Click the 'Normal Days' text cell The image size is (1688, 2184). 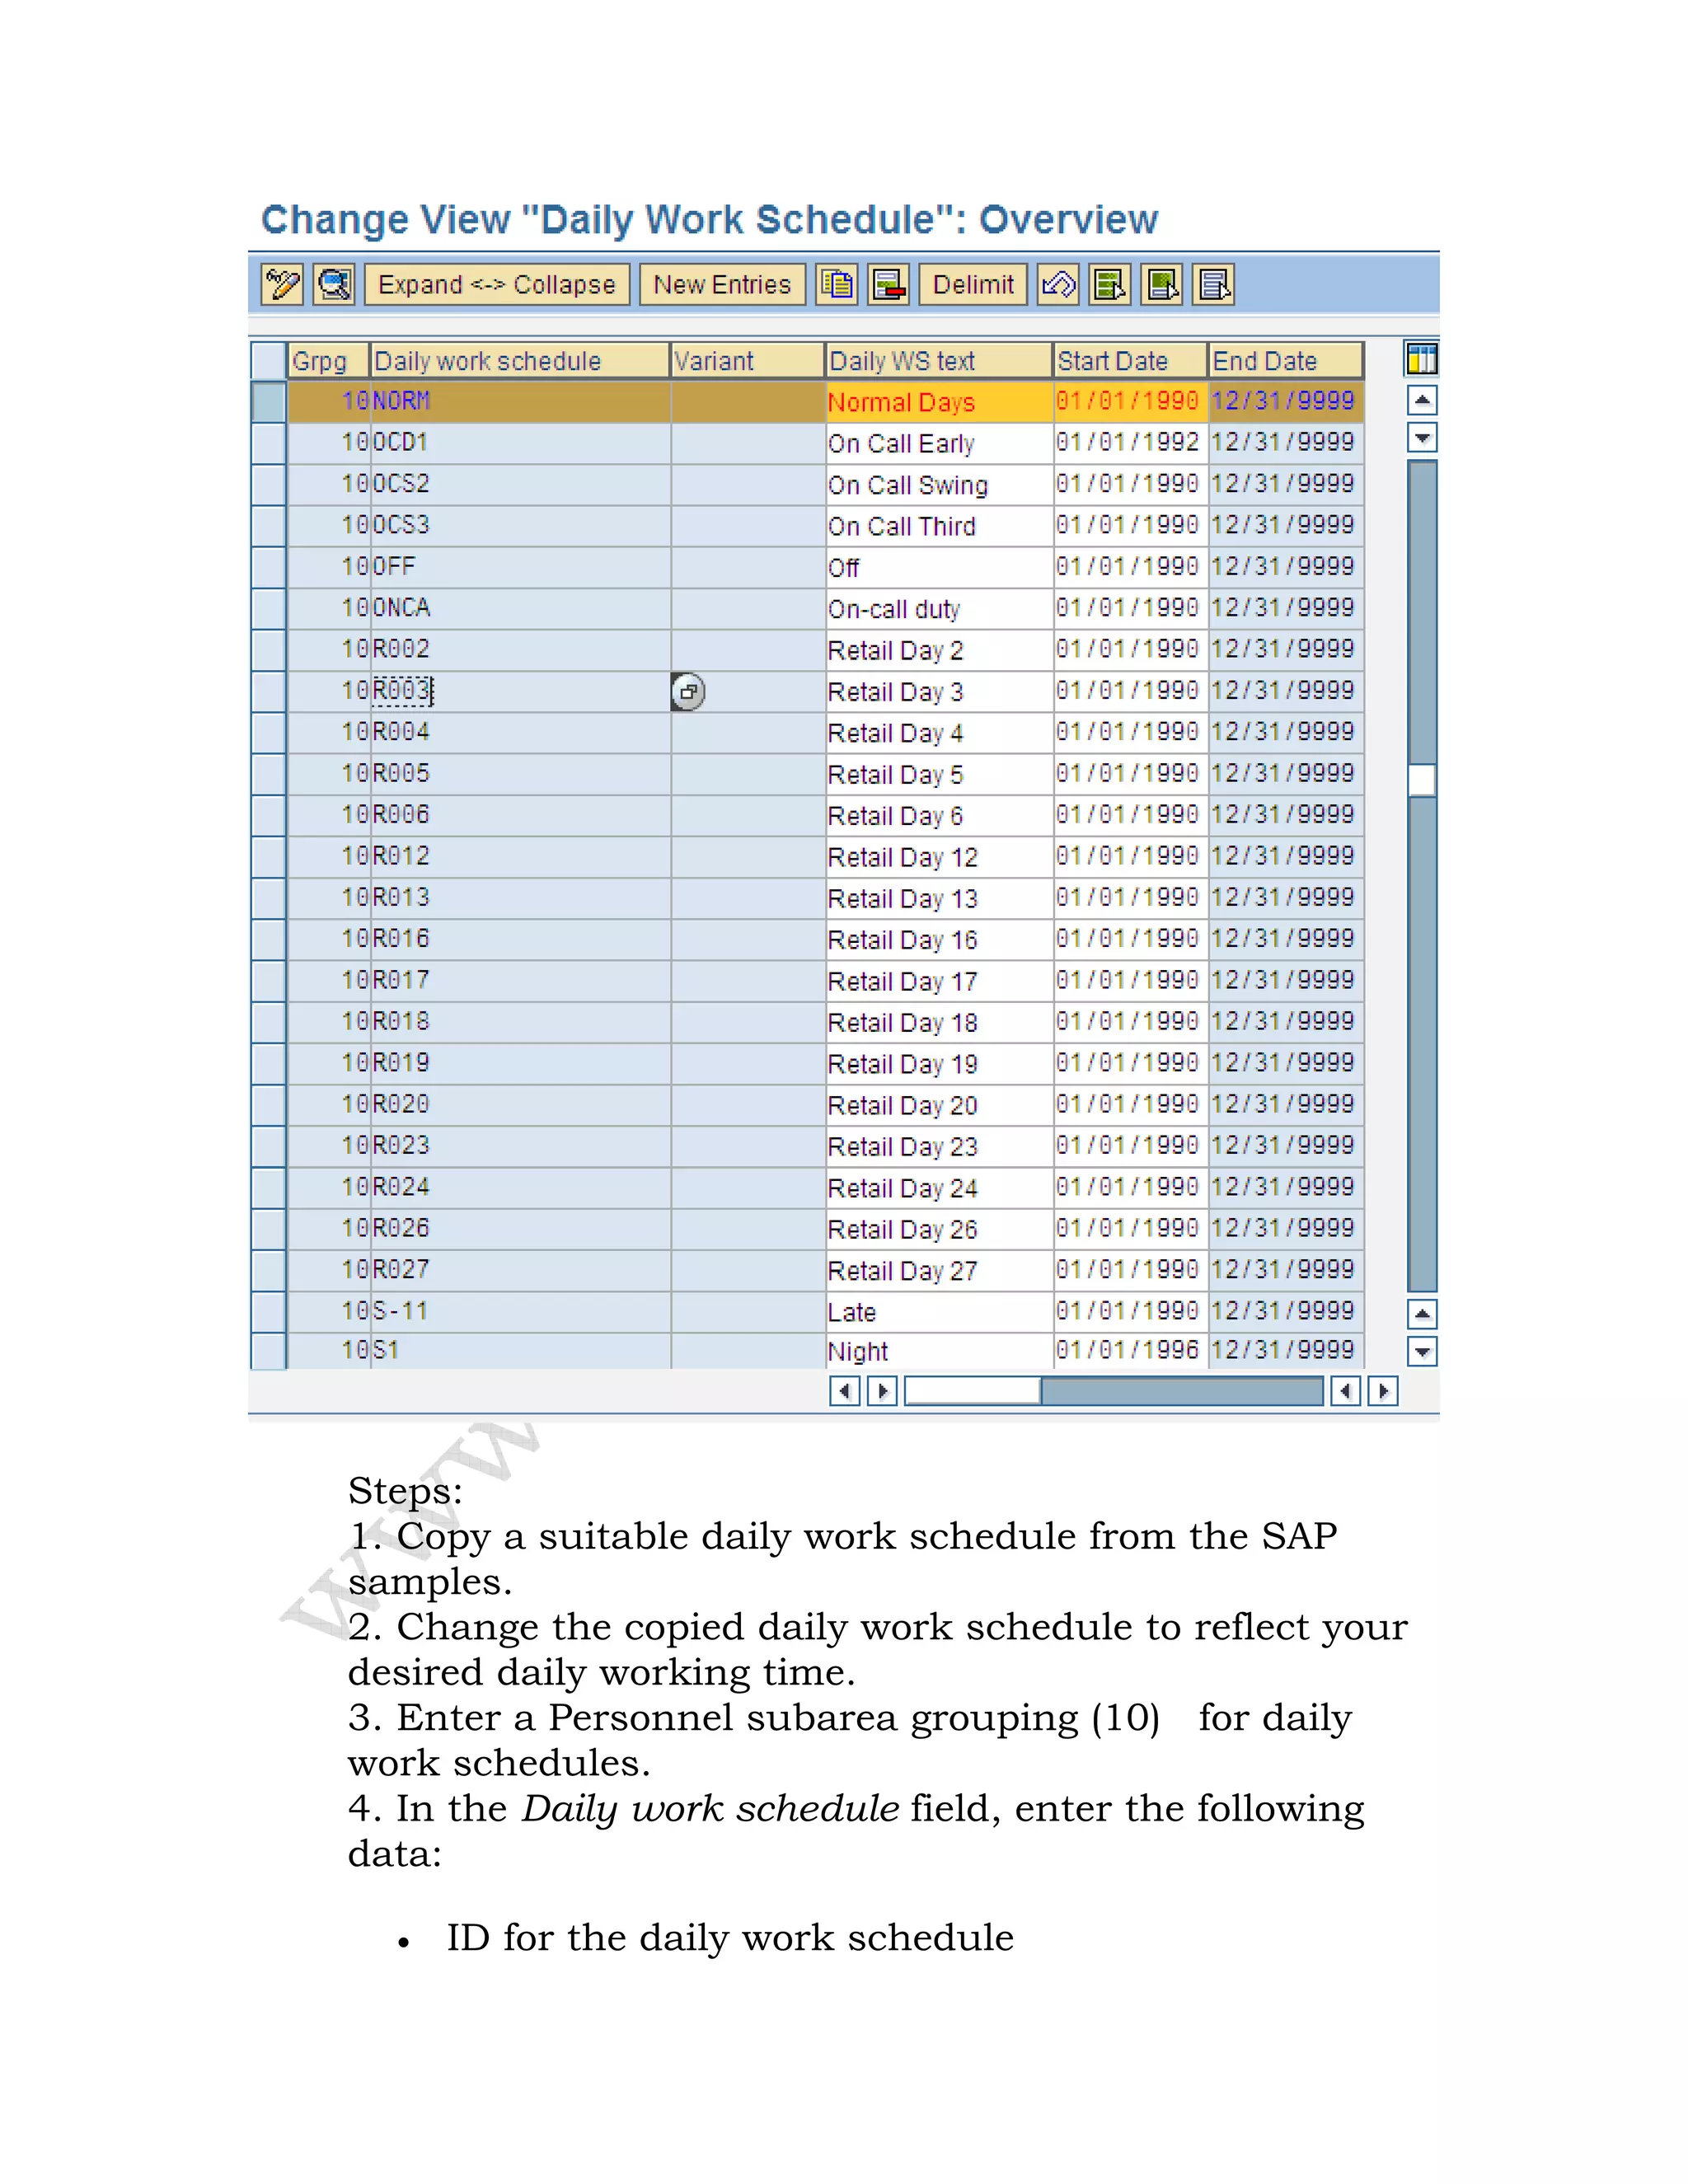939,402
